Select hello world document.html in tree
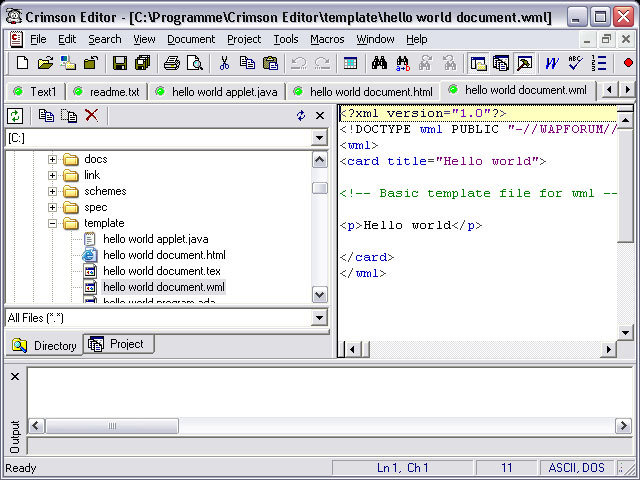This screenshot has height=480, width=640. (x=164, y=255)
